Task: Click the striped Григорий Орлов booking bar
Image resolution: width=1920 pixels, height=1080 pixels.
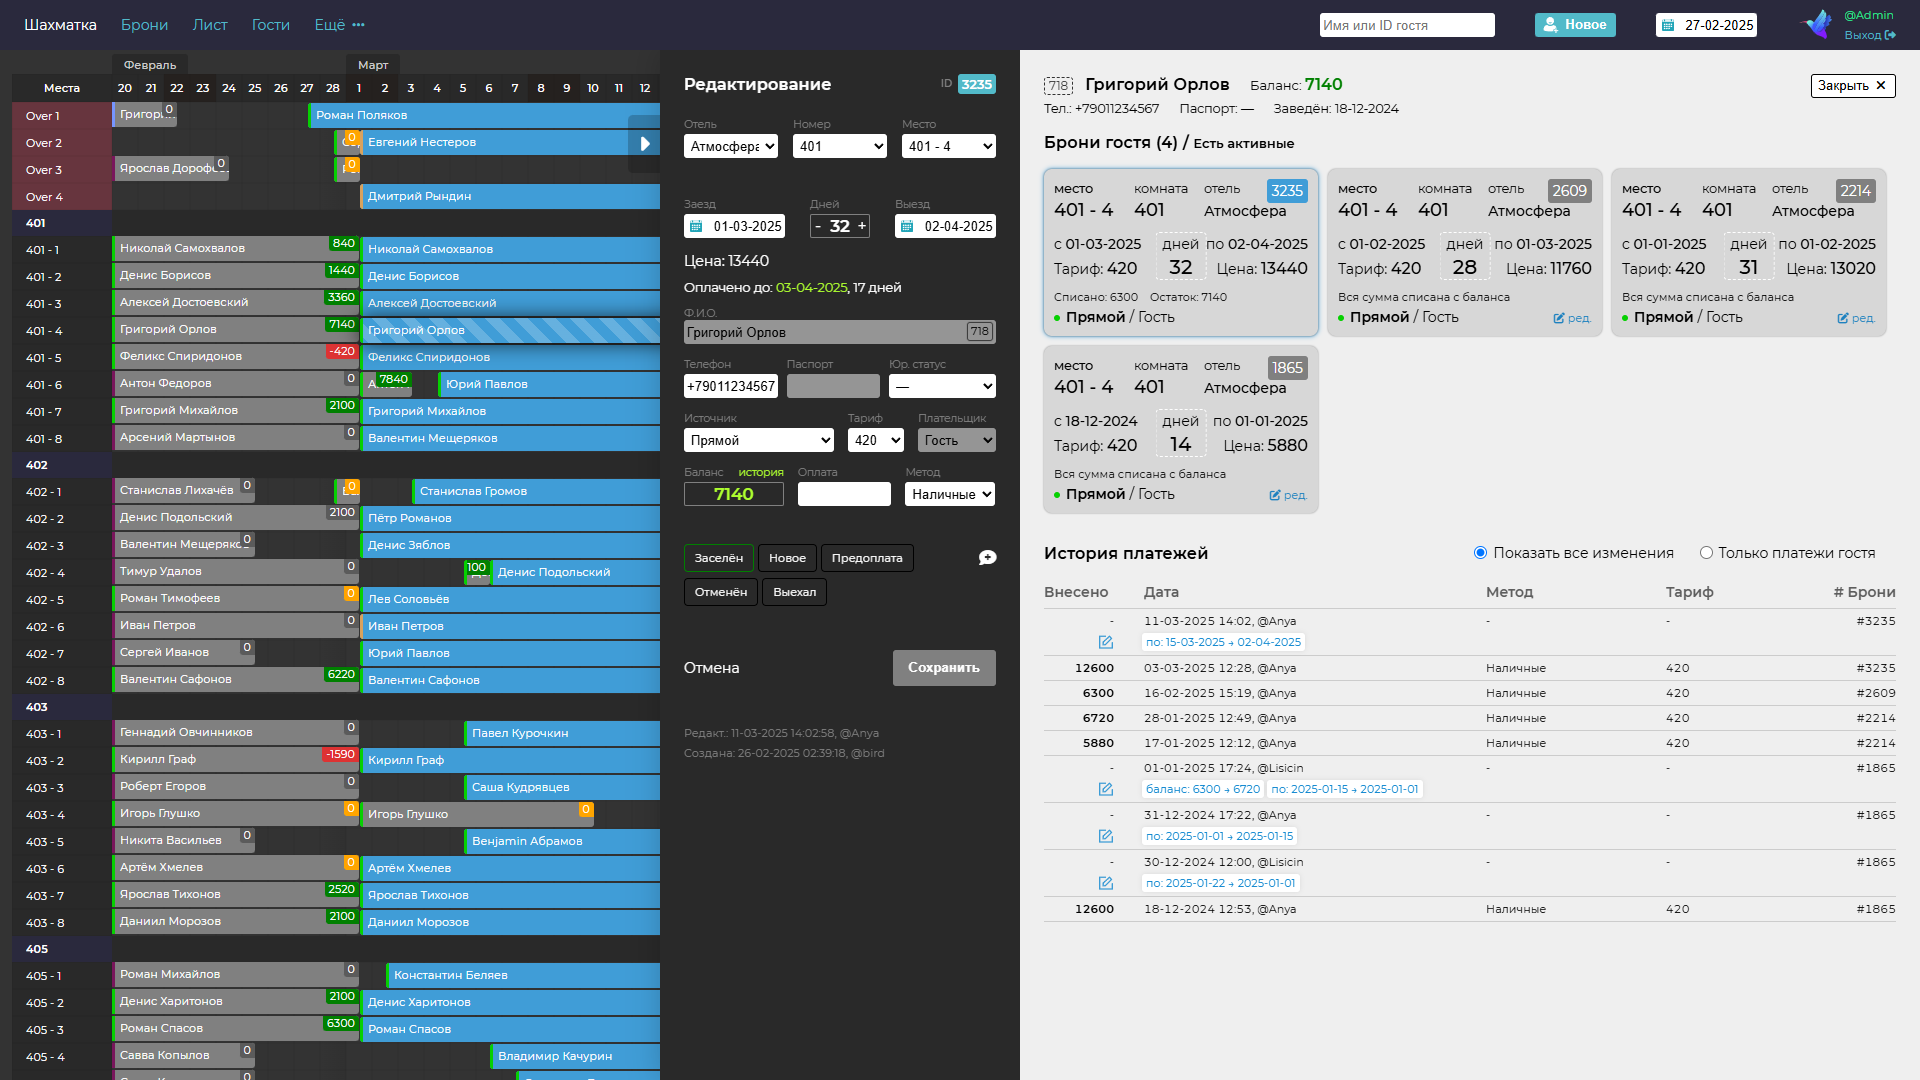Action: pos(510,330)
